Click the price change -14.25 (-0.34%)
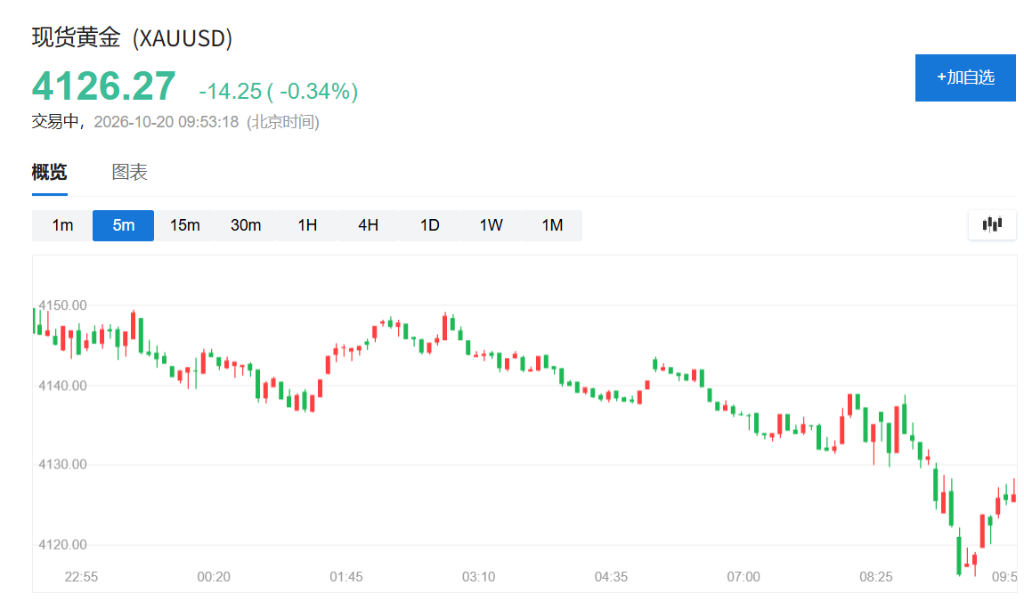Screen dimensions: 1024x601 pyautogui.click(x=278, y=91)
